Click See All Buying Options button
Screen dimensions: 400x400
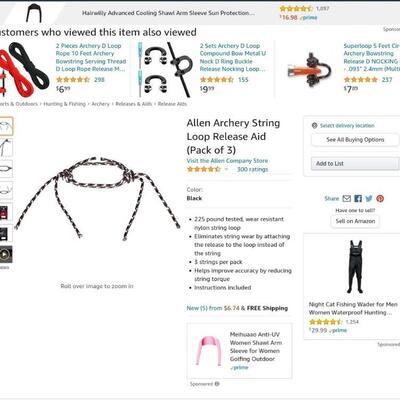coord(355,140)
